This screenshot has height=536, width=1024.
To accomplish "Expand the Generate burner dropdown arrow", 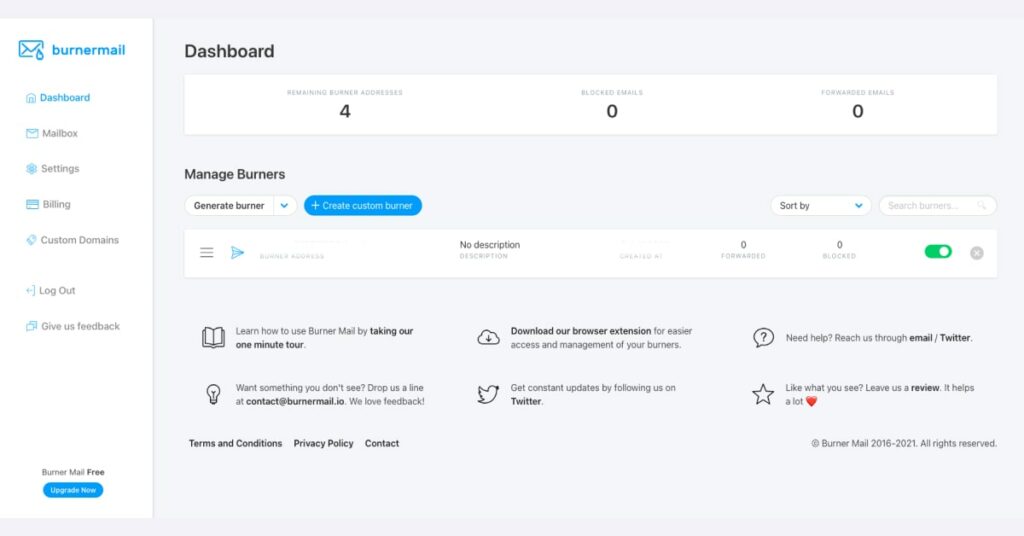I will point(284,206).
